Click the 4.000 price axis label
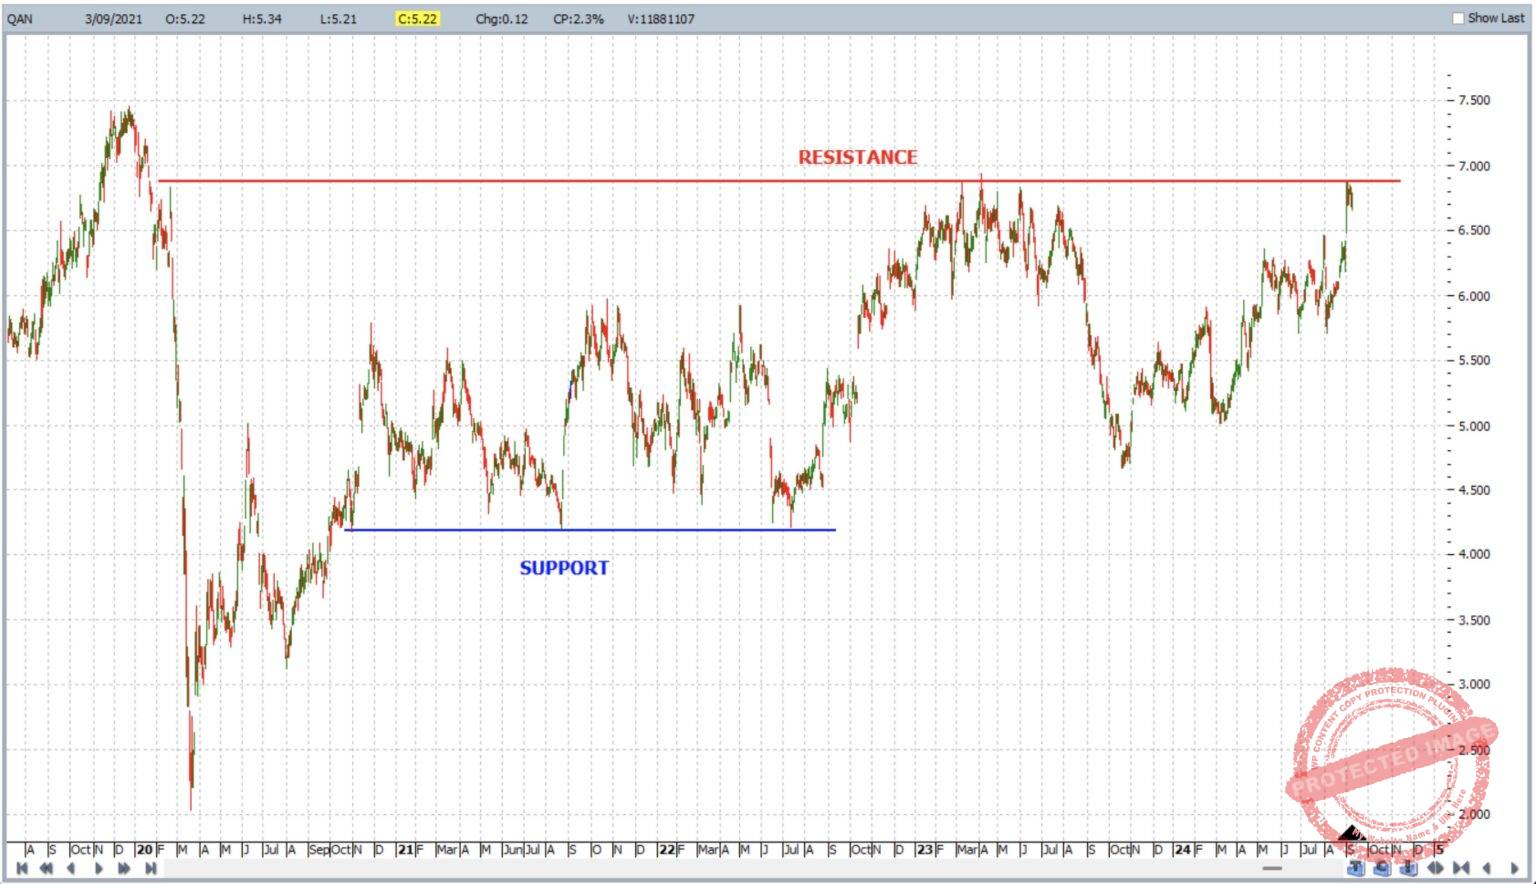 (1474, 554)
